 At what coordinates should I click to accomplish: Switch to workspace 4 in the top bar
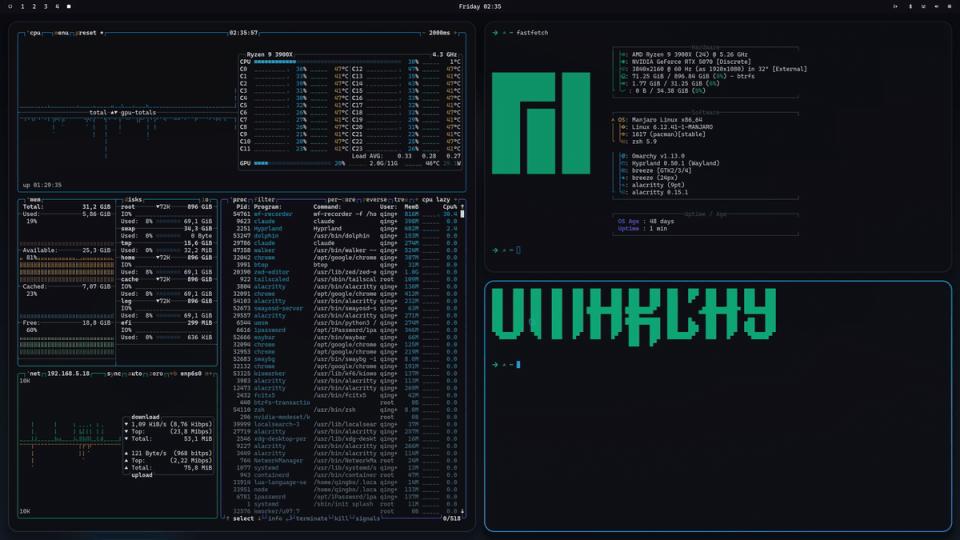coord(57,6)
